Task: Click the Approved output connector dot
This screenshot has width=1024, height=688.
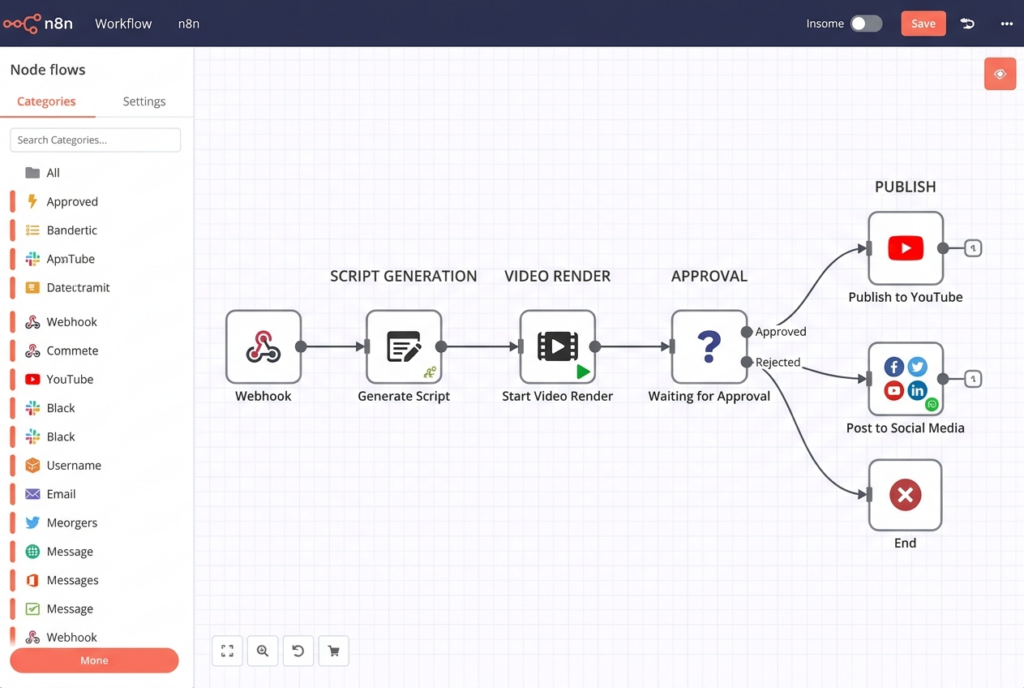Action: click(x=746, y=332)
